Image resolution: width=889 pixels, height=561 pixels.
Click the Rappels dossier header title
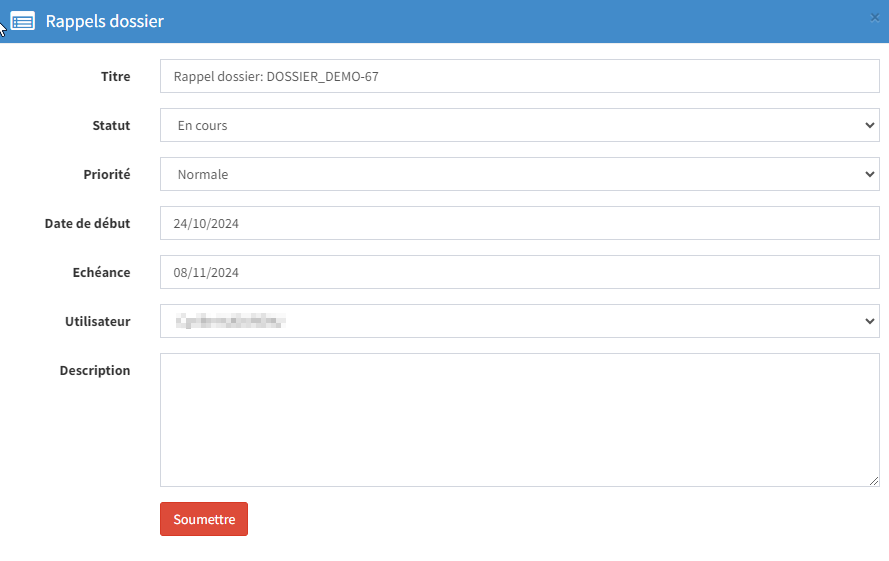104,21
